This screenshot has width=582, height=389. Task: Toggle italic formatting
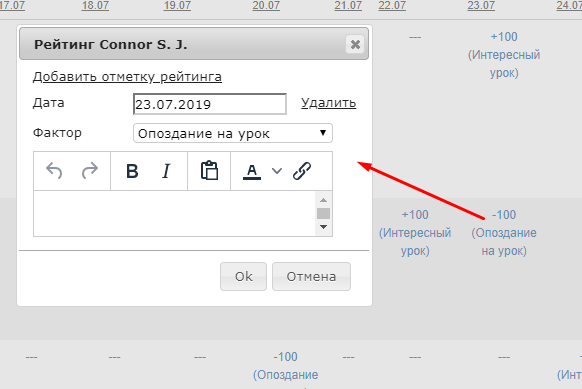166,171
